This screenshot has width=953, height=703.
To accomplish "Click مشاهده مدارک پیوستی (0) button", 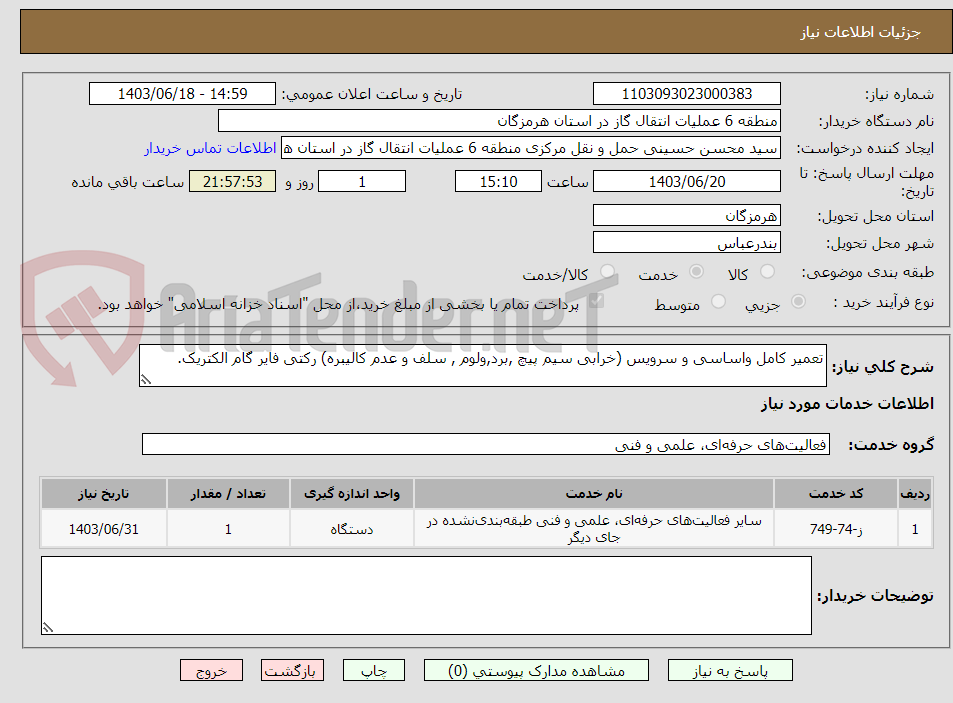I will [x=536, y=670].
